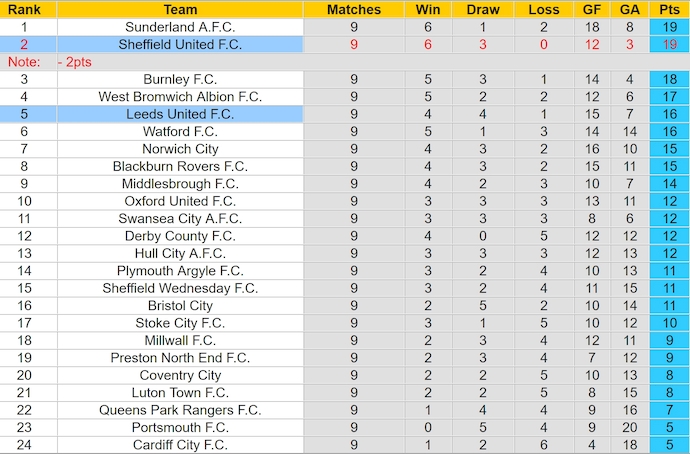Click rank number 2 in red
Viewport: 690px width, 454px height.
(x=24, y=45)
